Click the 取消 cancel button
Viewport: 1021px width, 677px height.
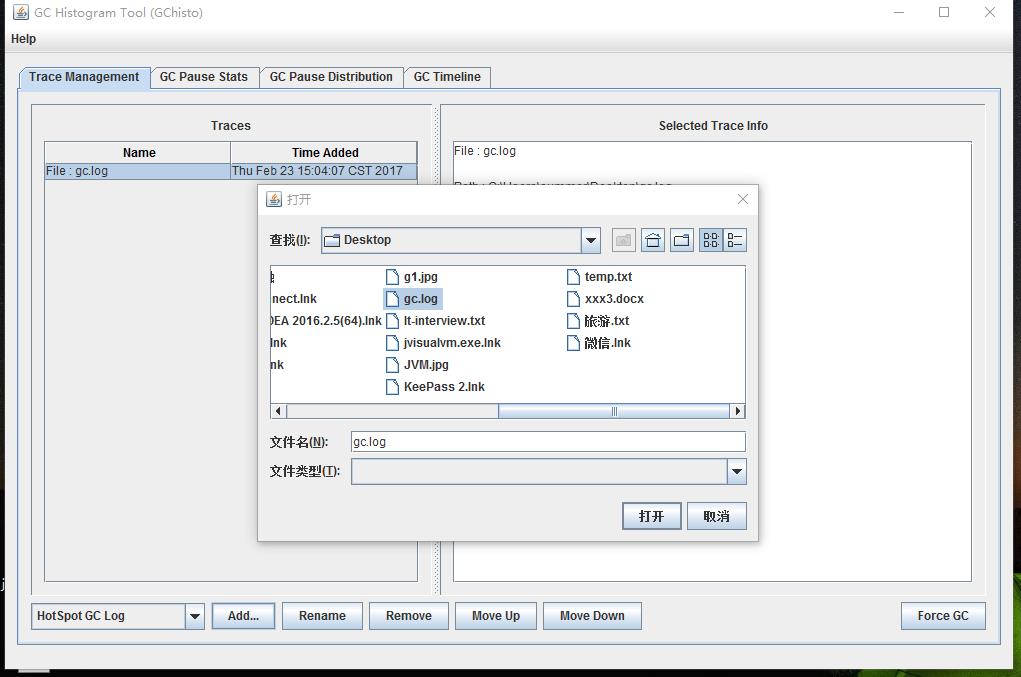click(x=716, y=516)
